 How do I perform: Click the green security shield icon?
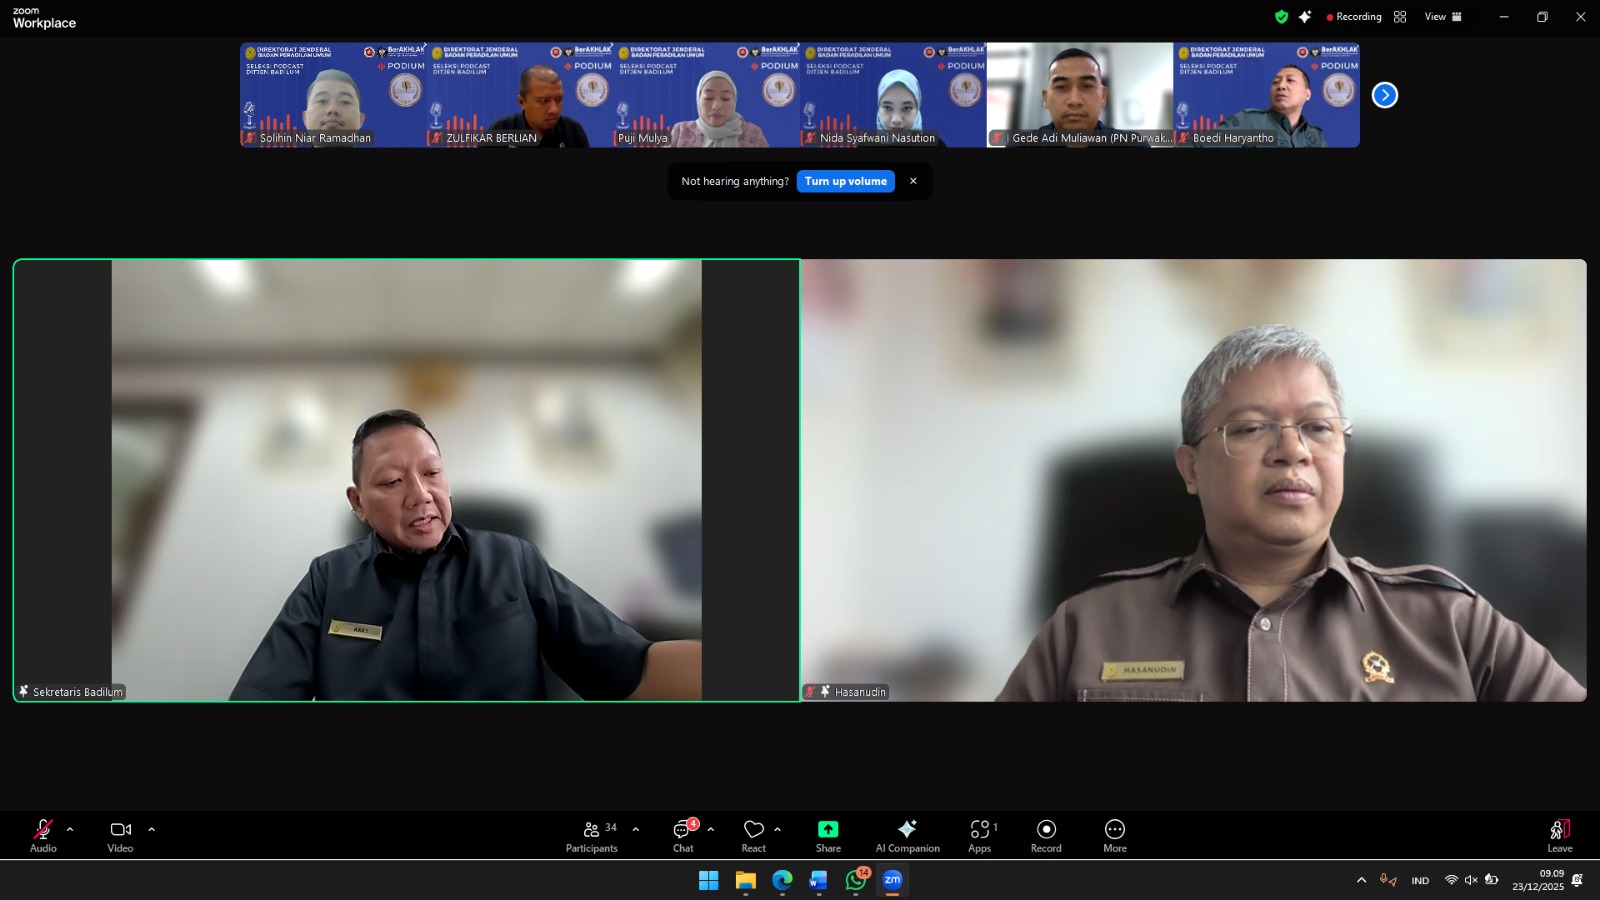point(1280,16)
